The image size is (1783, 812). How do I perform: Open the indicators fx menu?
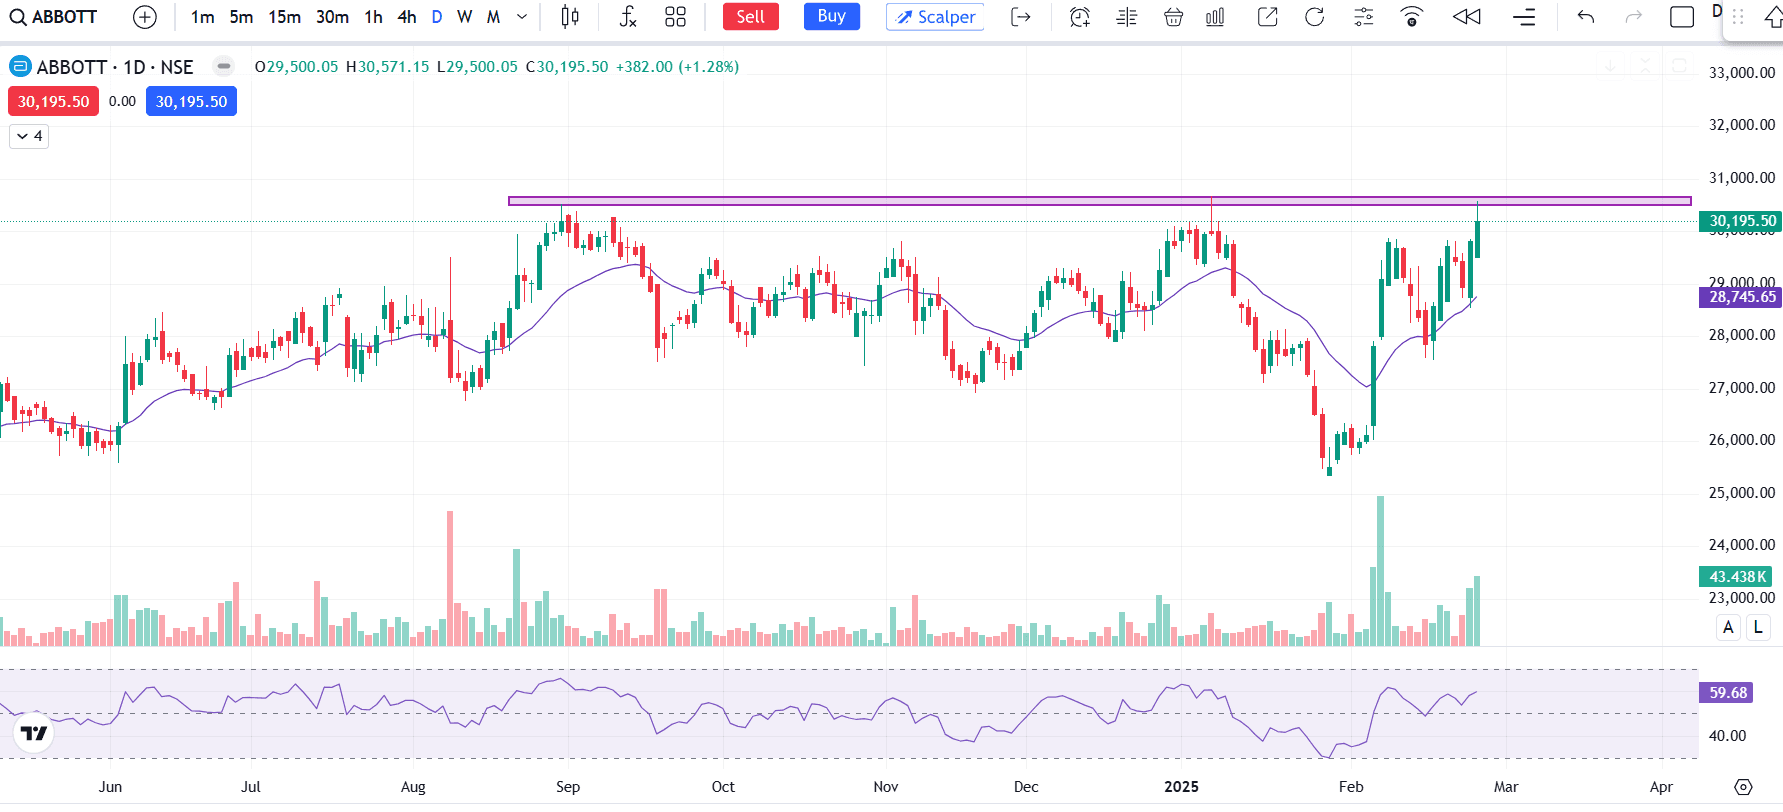tap(627, 17)
